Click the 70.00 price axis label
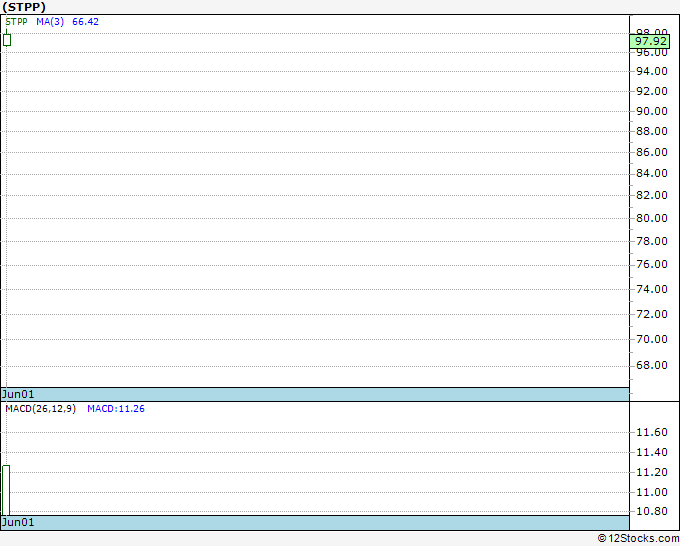The image size is (680, 546). [x=651, y=339]
